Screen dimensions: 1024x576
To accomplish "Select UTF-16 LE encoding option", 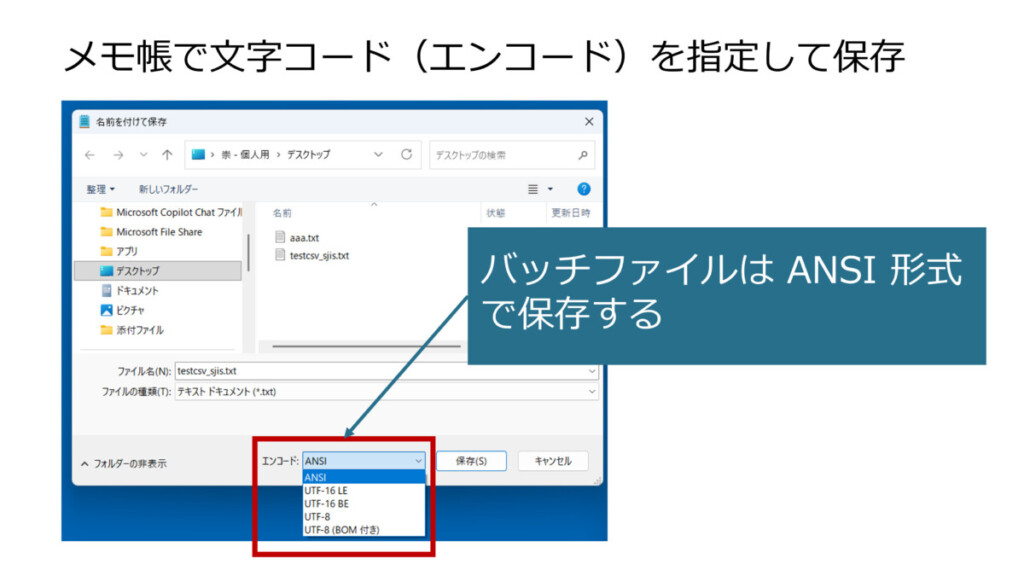I will [326, 491].
